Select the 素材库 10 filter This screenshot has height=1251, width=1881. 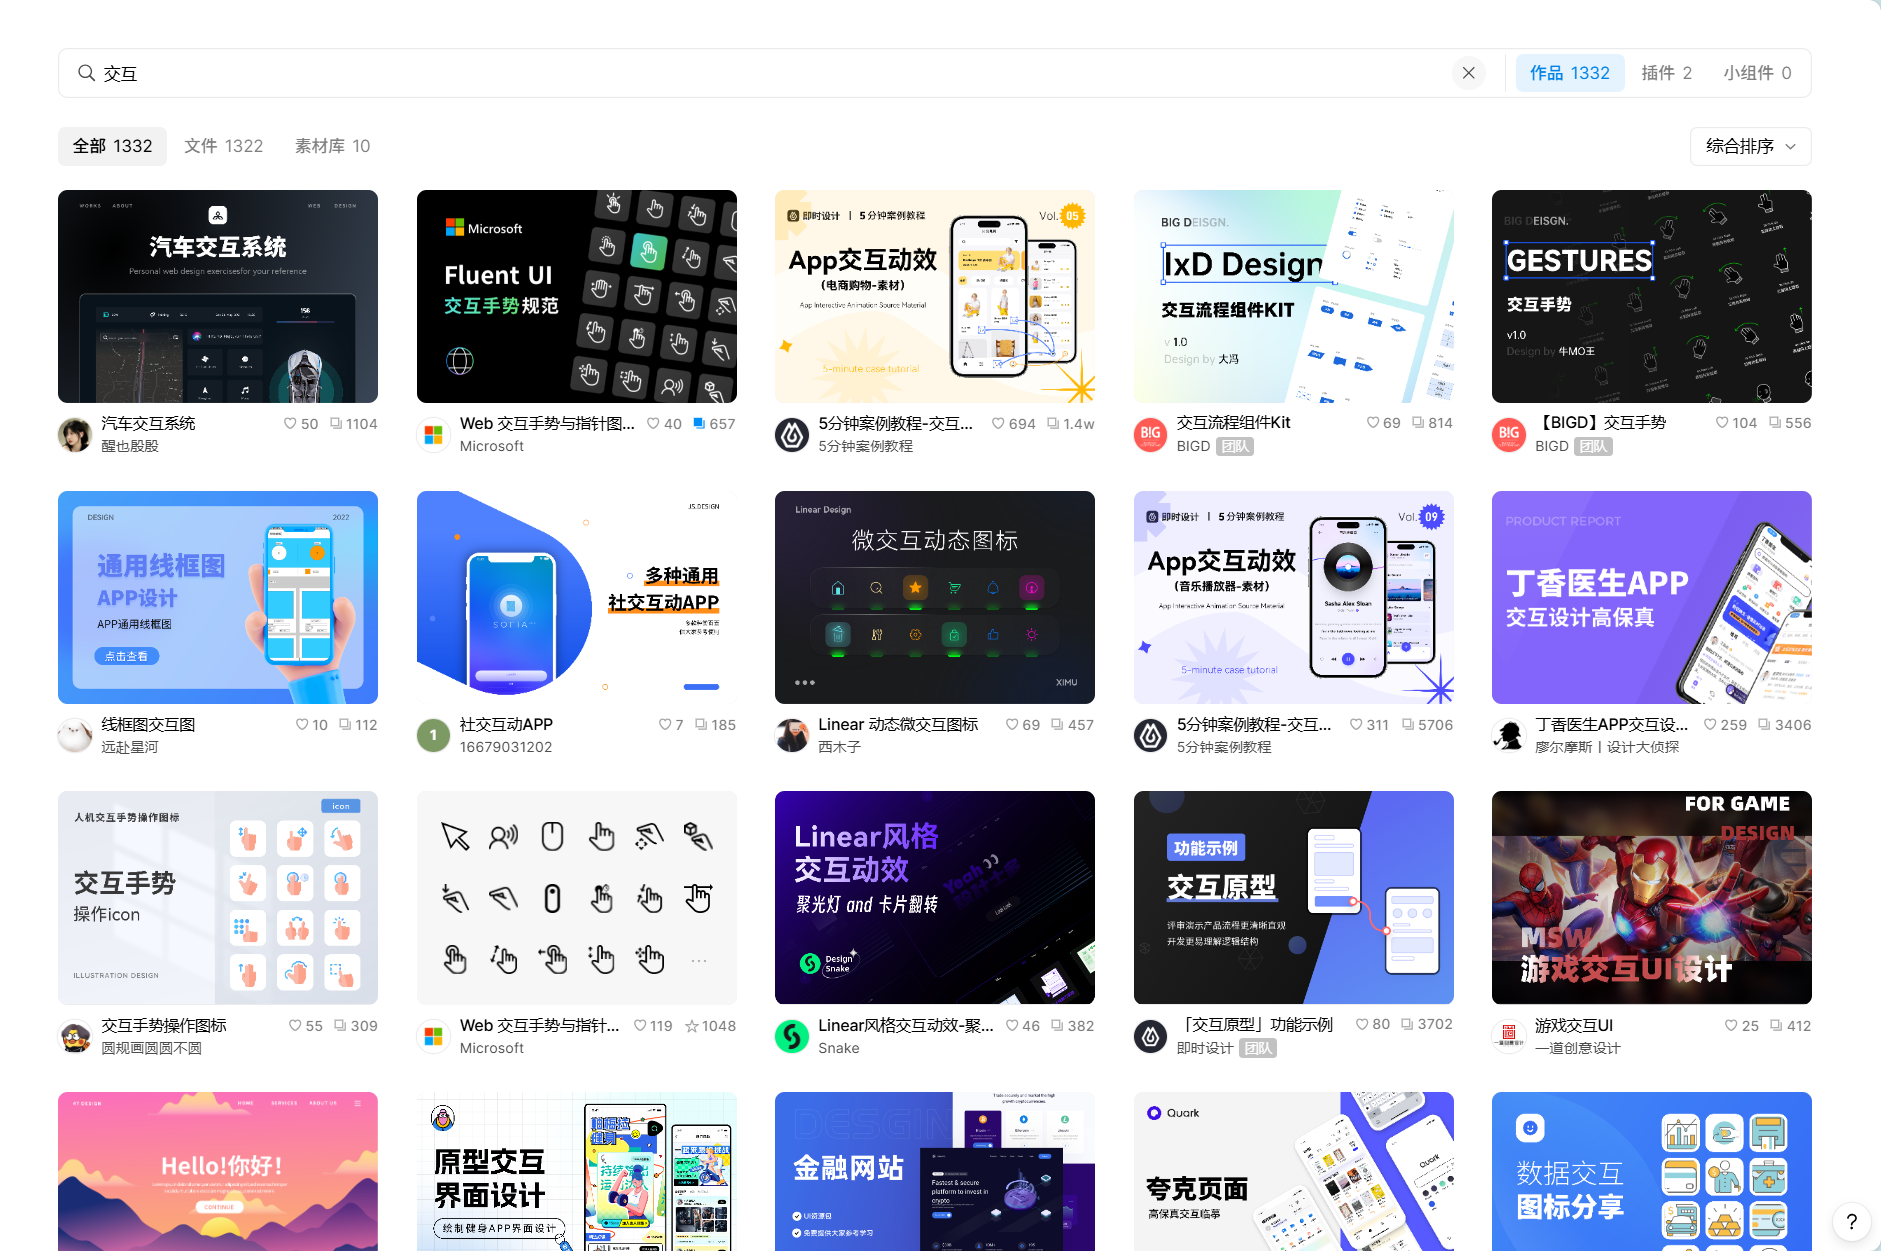coord(332,146)
